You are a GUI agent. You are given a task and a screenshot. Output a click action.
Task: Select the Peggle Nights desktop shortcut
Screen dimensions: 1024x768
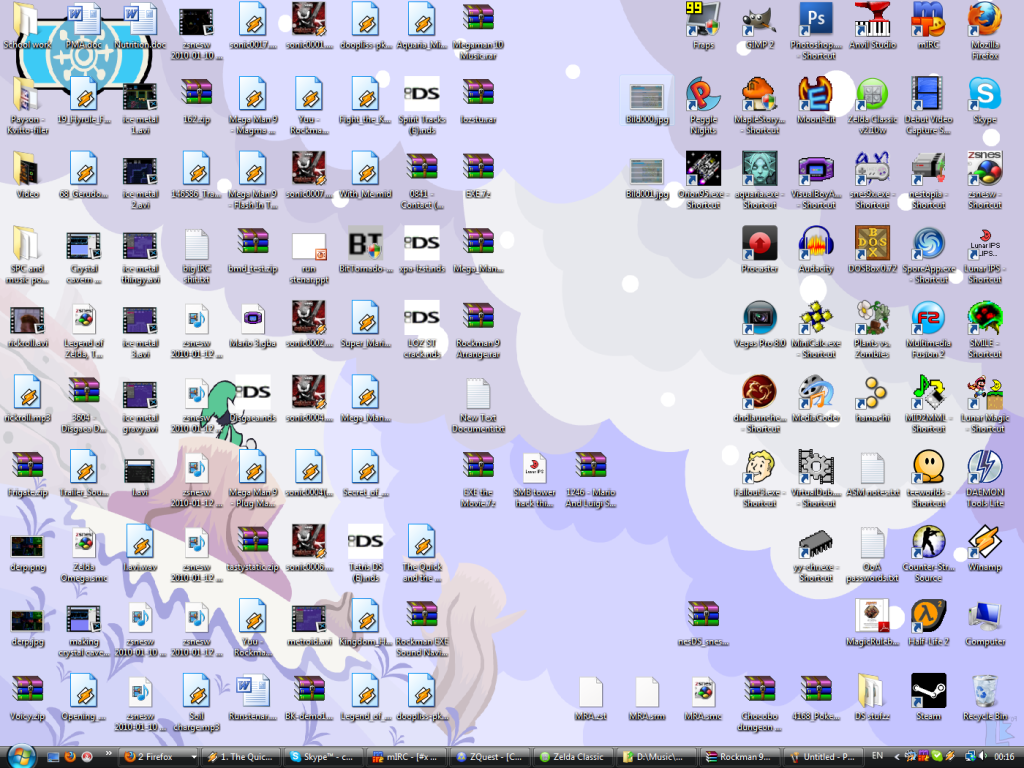coord(703,96)
